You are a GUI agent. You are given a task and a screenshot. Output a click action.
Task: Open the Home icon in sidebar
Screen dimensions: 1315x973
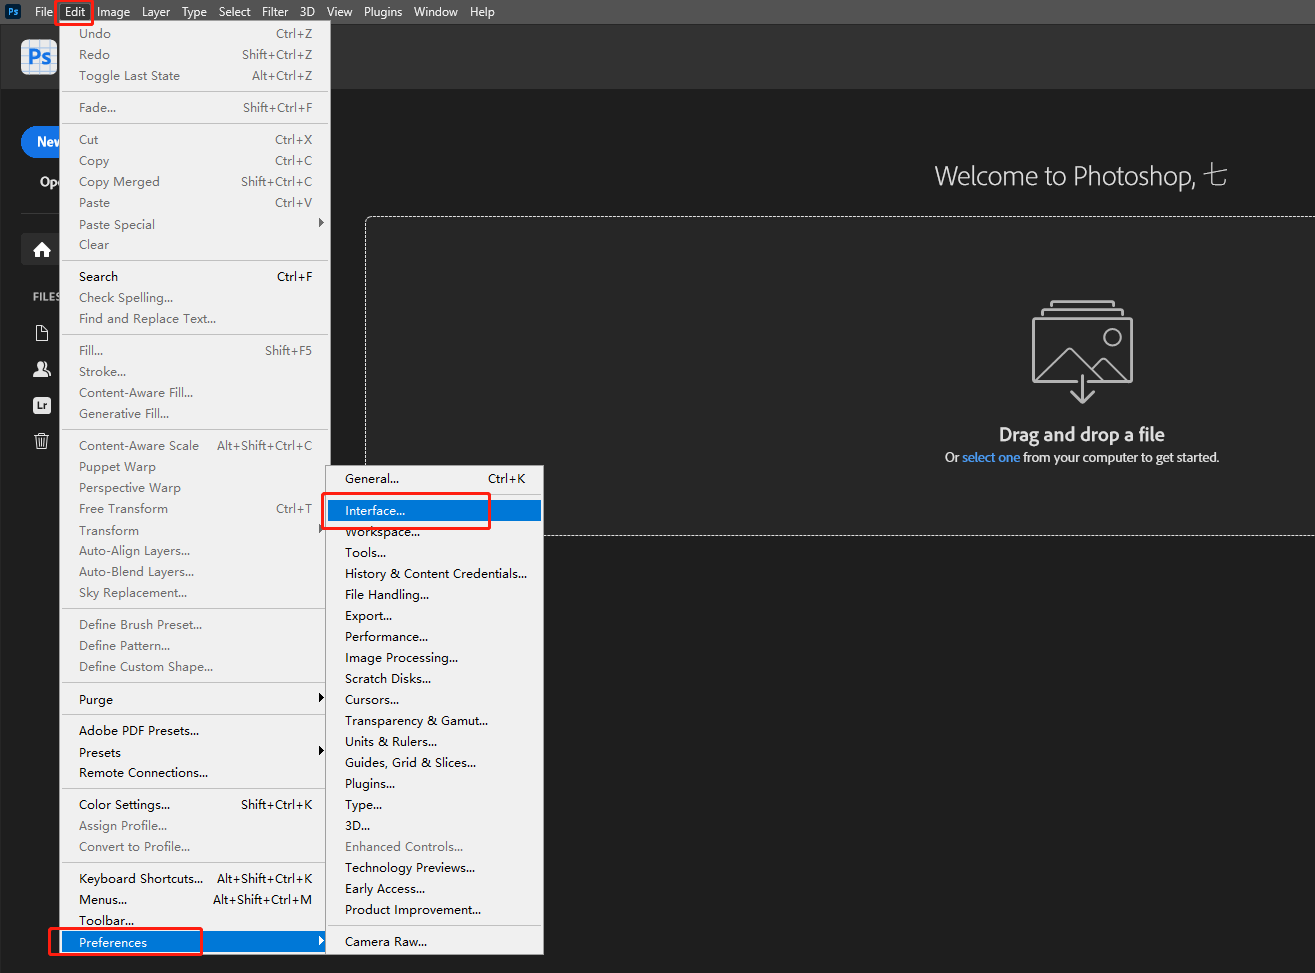pos(41,250)
